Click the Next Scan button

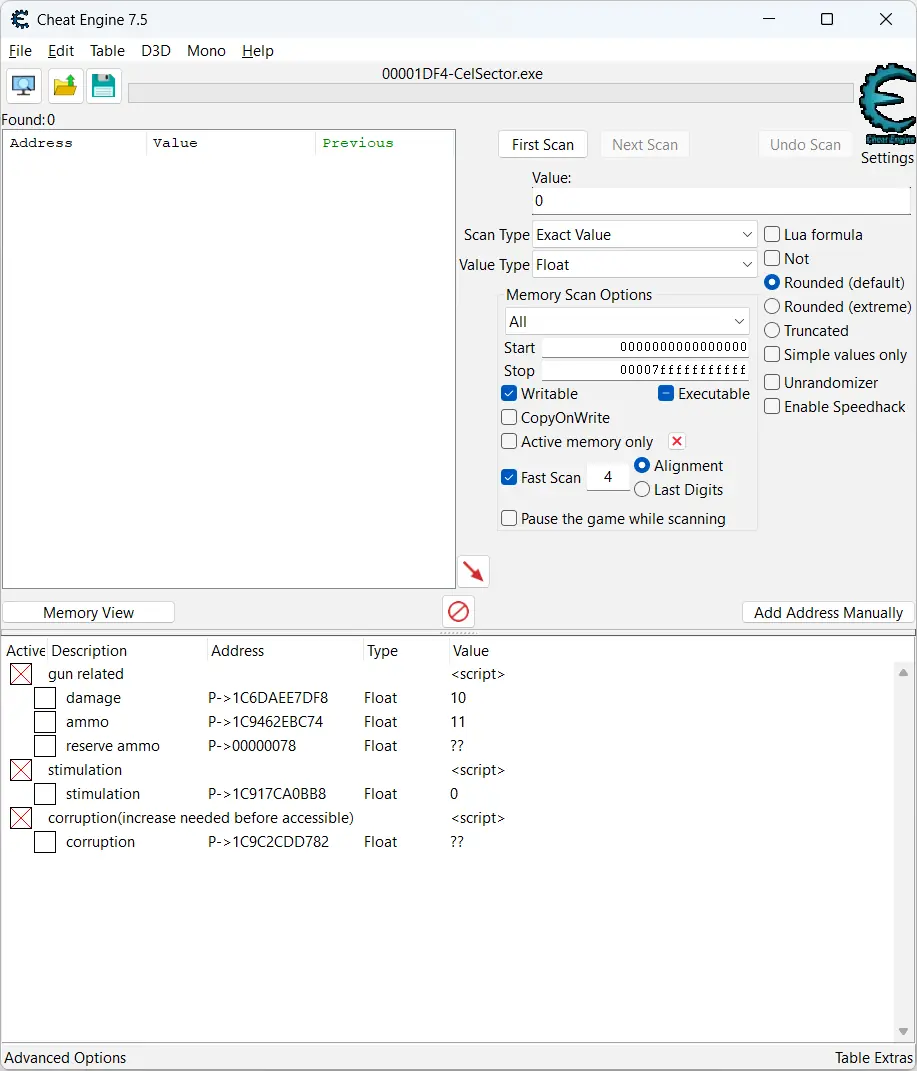click(645, 145)
